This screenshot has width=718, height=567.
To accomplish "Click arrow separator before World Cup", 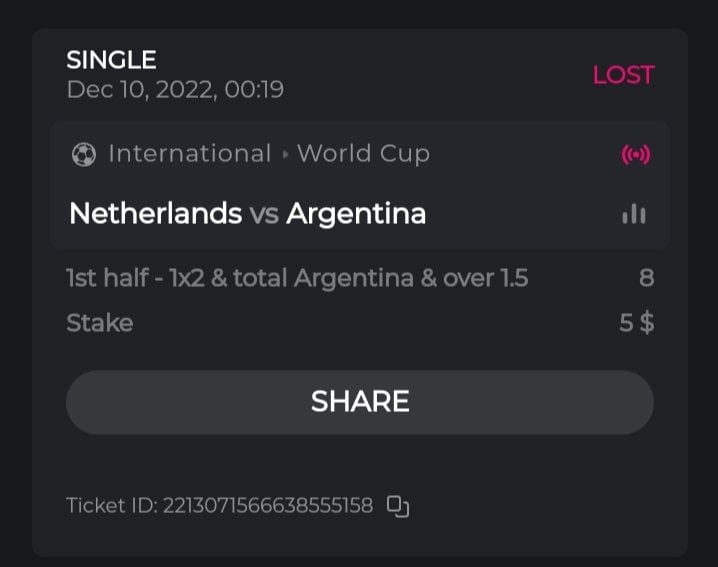I will pyautogui.click(x=285, y=155).
